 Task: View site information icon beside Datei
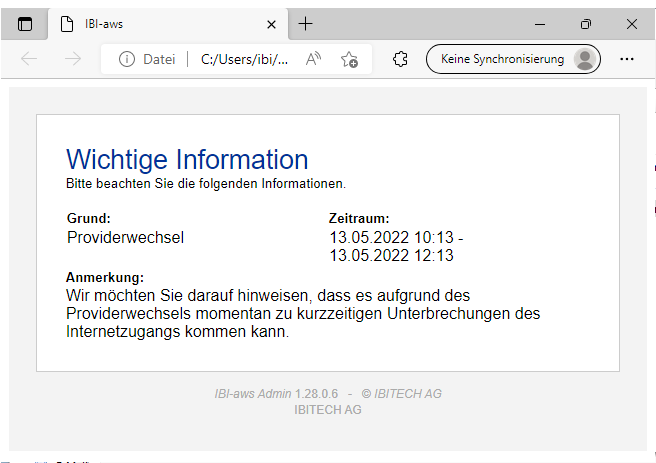pos(127,59)
